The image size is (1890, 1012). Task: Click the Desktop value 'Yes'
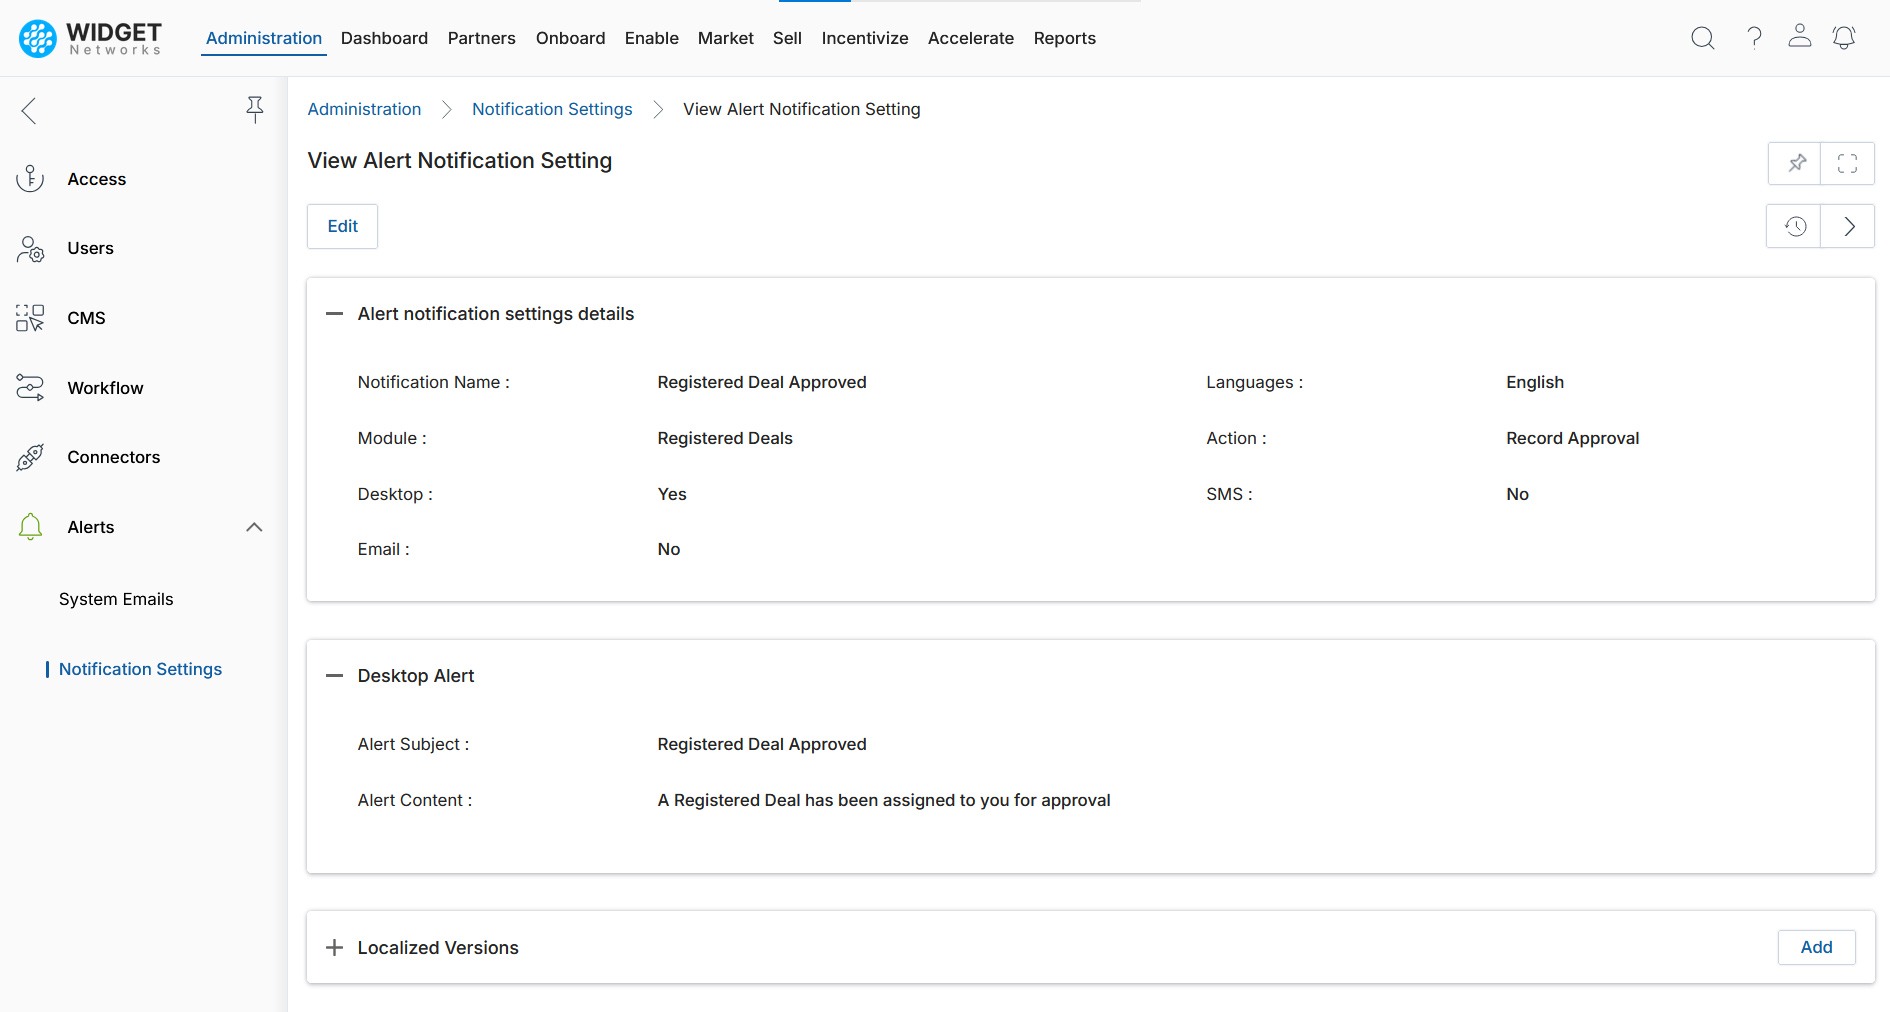[672, 494]
